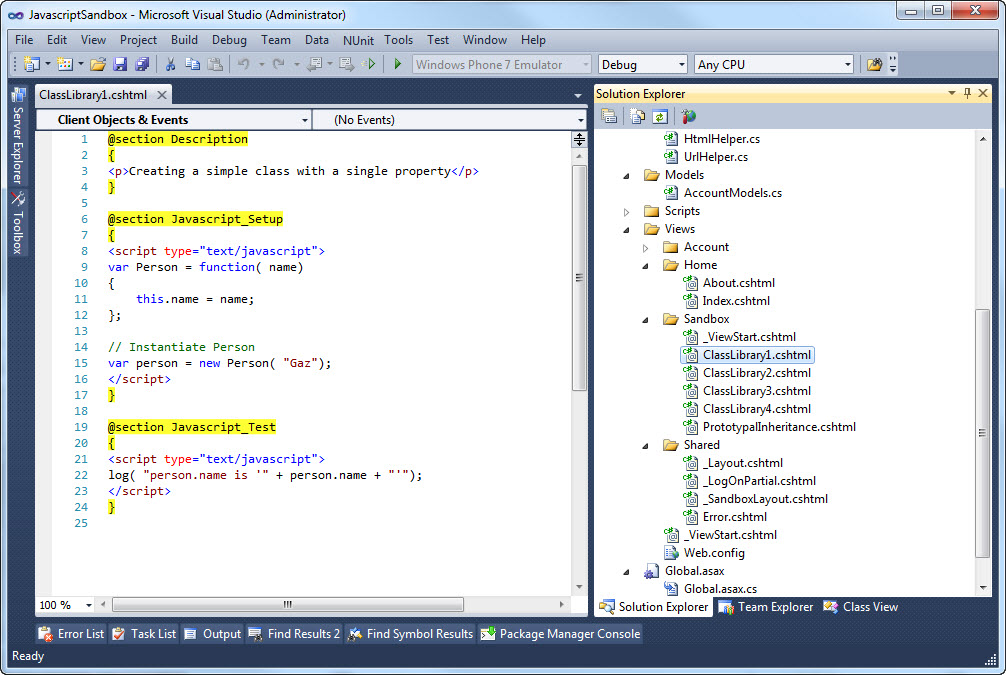Collapse the Home folder node
This screenshot has height=675, width=1006.
645,266
